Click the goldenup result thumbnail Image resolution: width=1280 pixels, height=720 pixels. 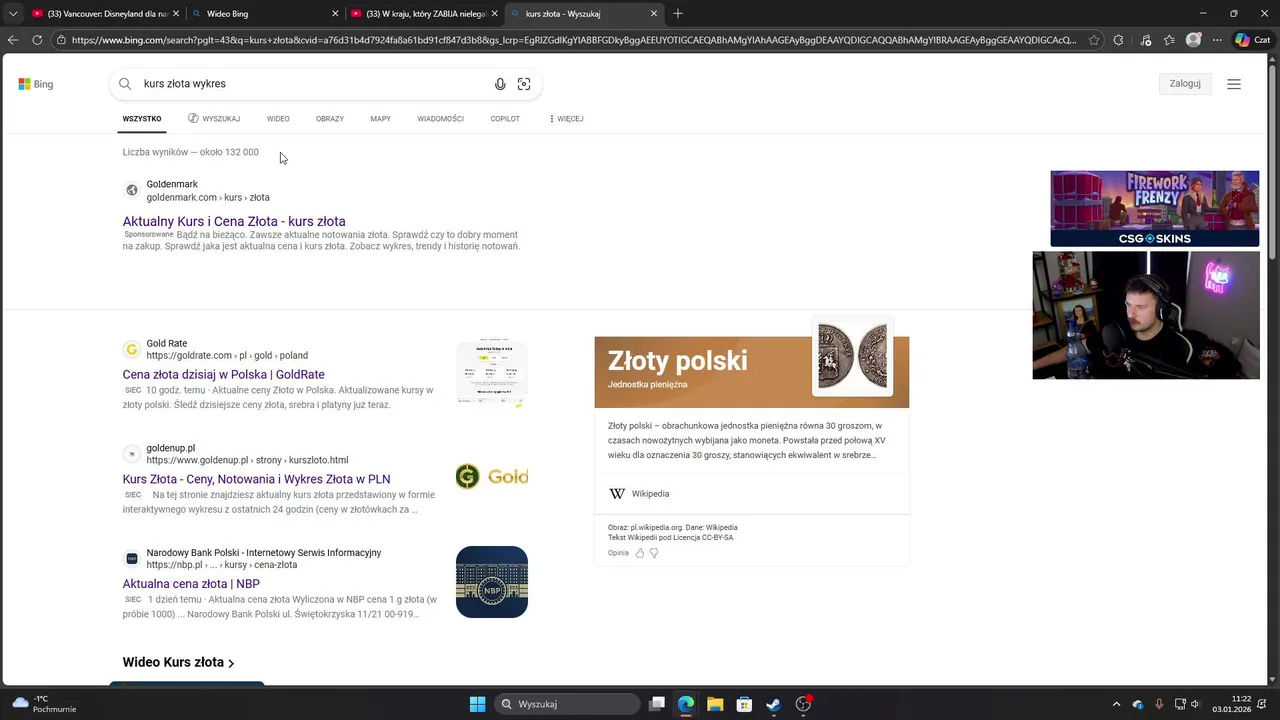pos(492,477)
